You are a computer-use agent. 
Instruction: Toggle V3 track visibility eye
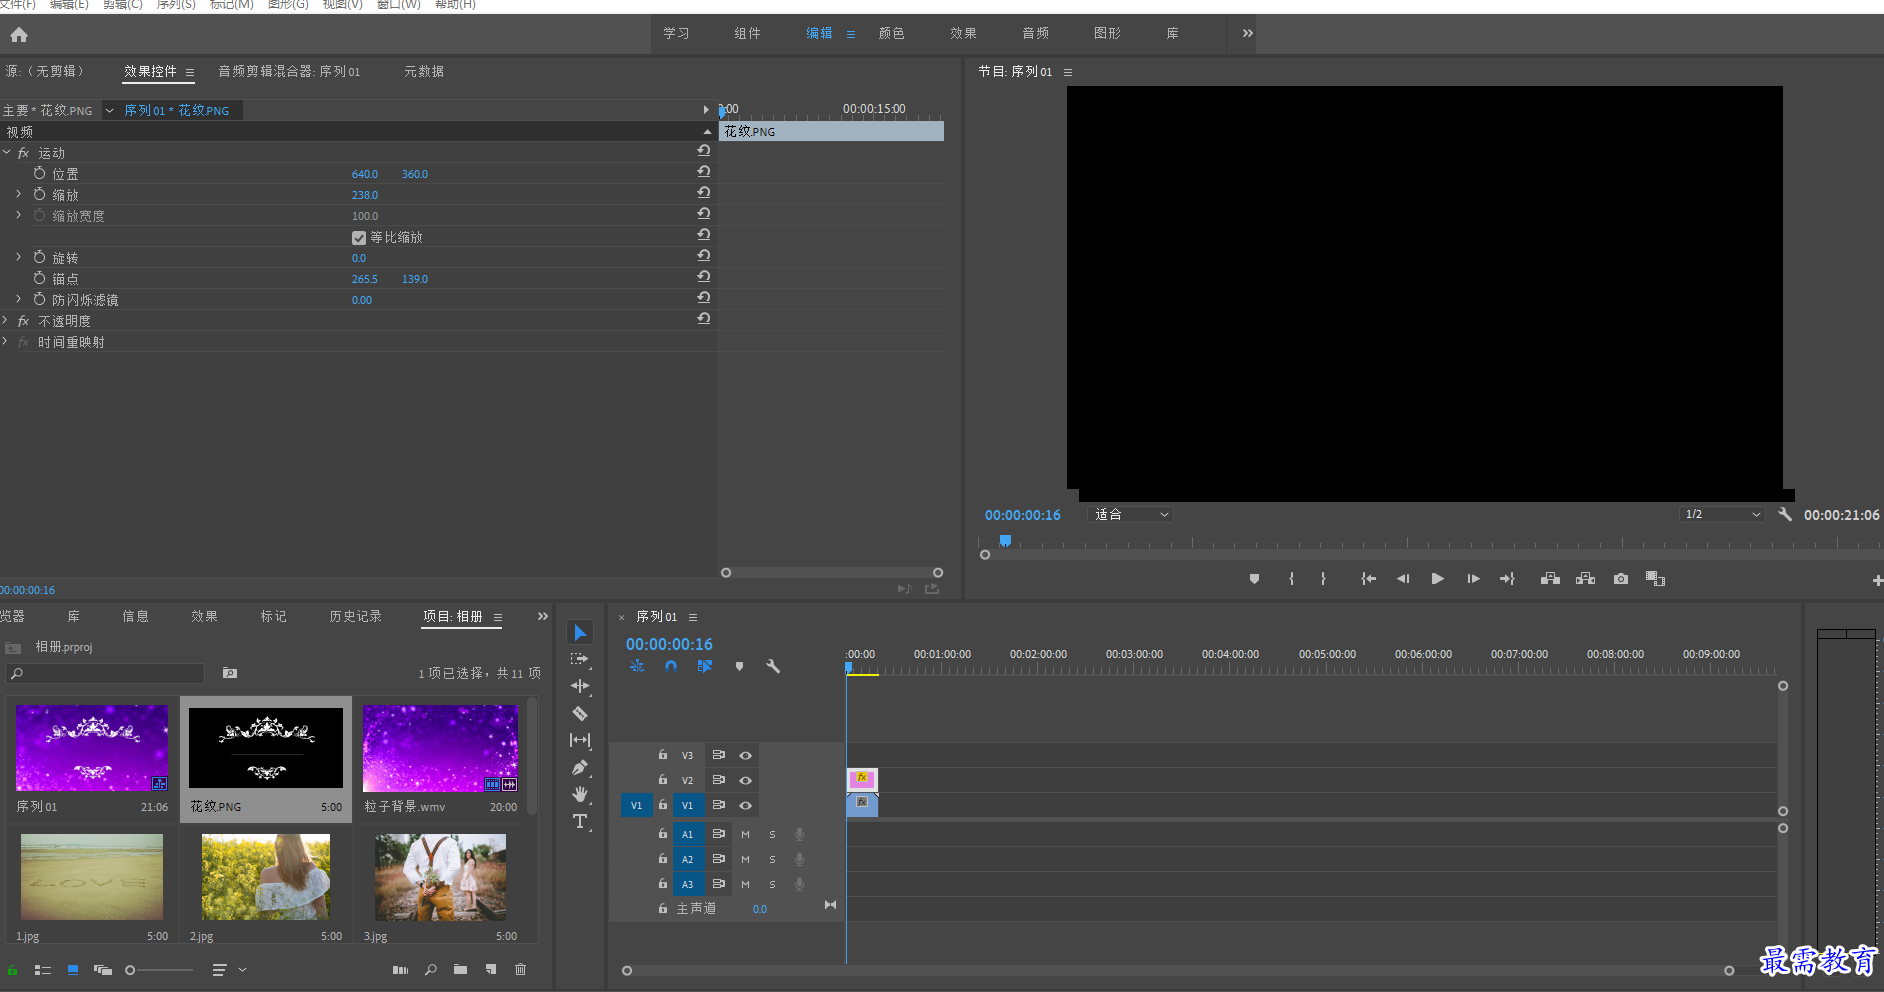(745, 755)
